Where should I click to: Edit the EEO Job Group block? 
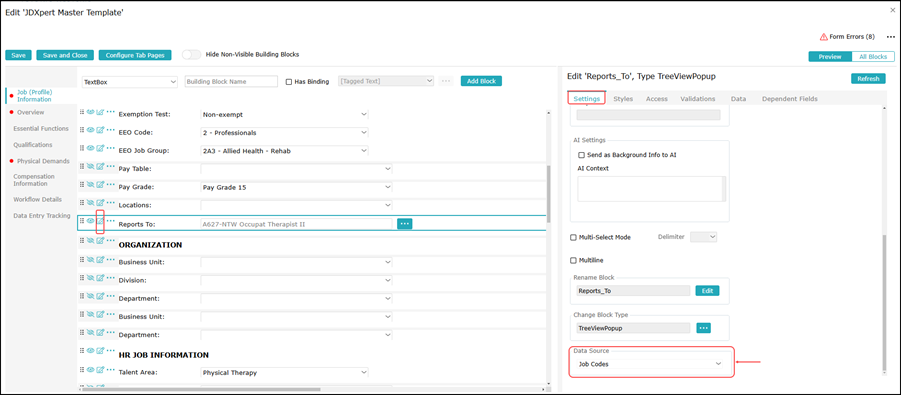point(100,149)
